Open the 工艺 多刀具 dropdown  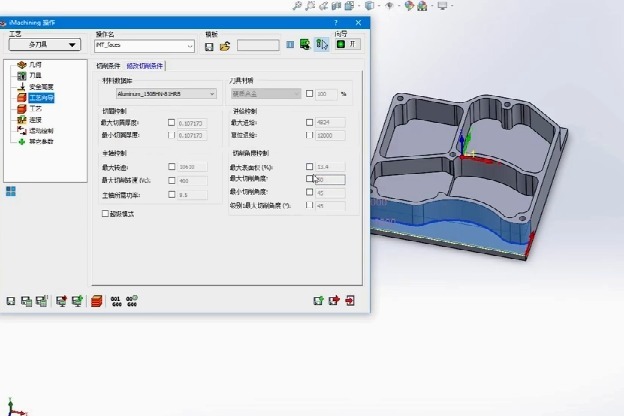[x=45, y=45]
